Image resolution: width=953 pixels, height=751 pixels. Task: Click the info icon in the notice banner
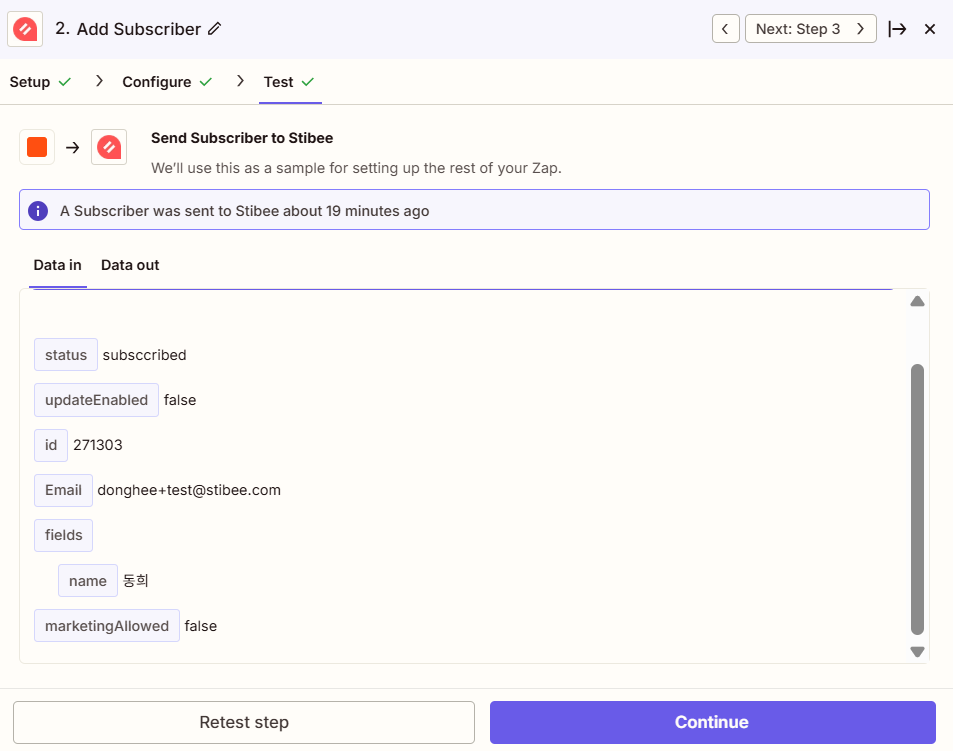(x=38, y=211)
